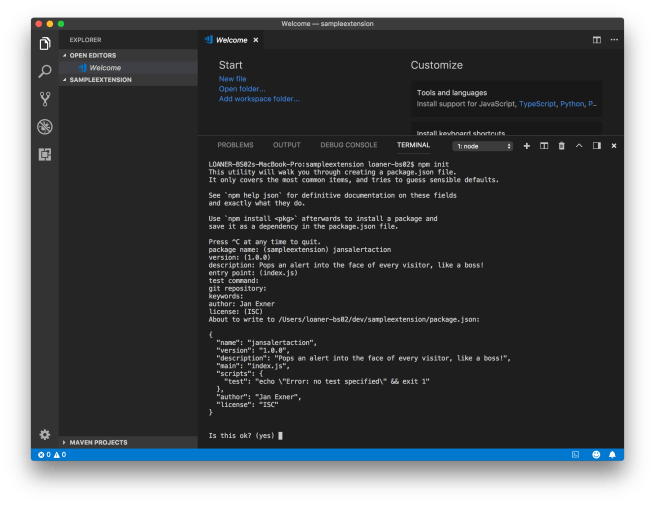Kill the terminal with trash icon
The image size is (655, 505).
(x=561, y=146)
